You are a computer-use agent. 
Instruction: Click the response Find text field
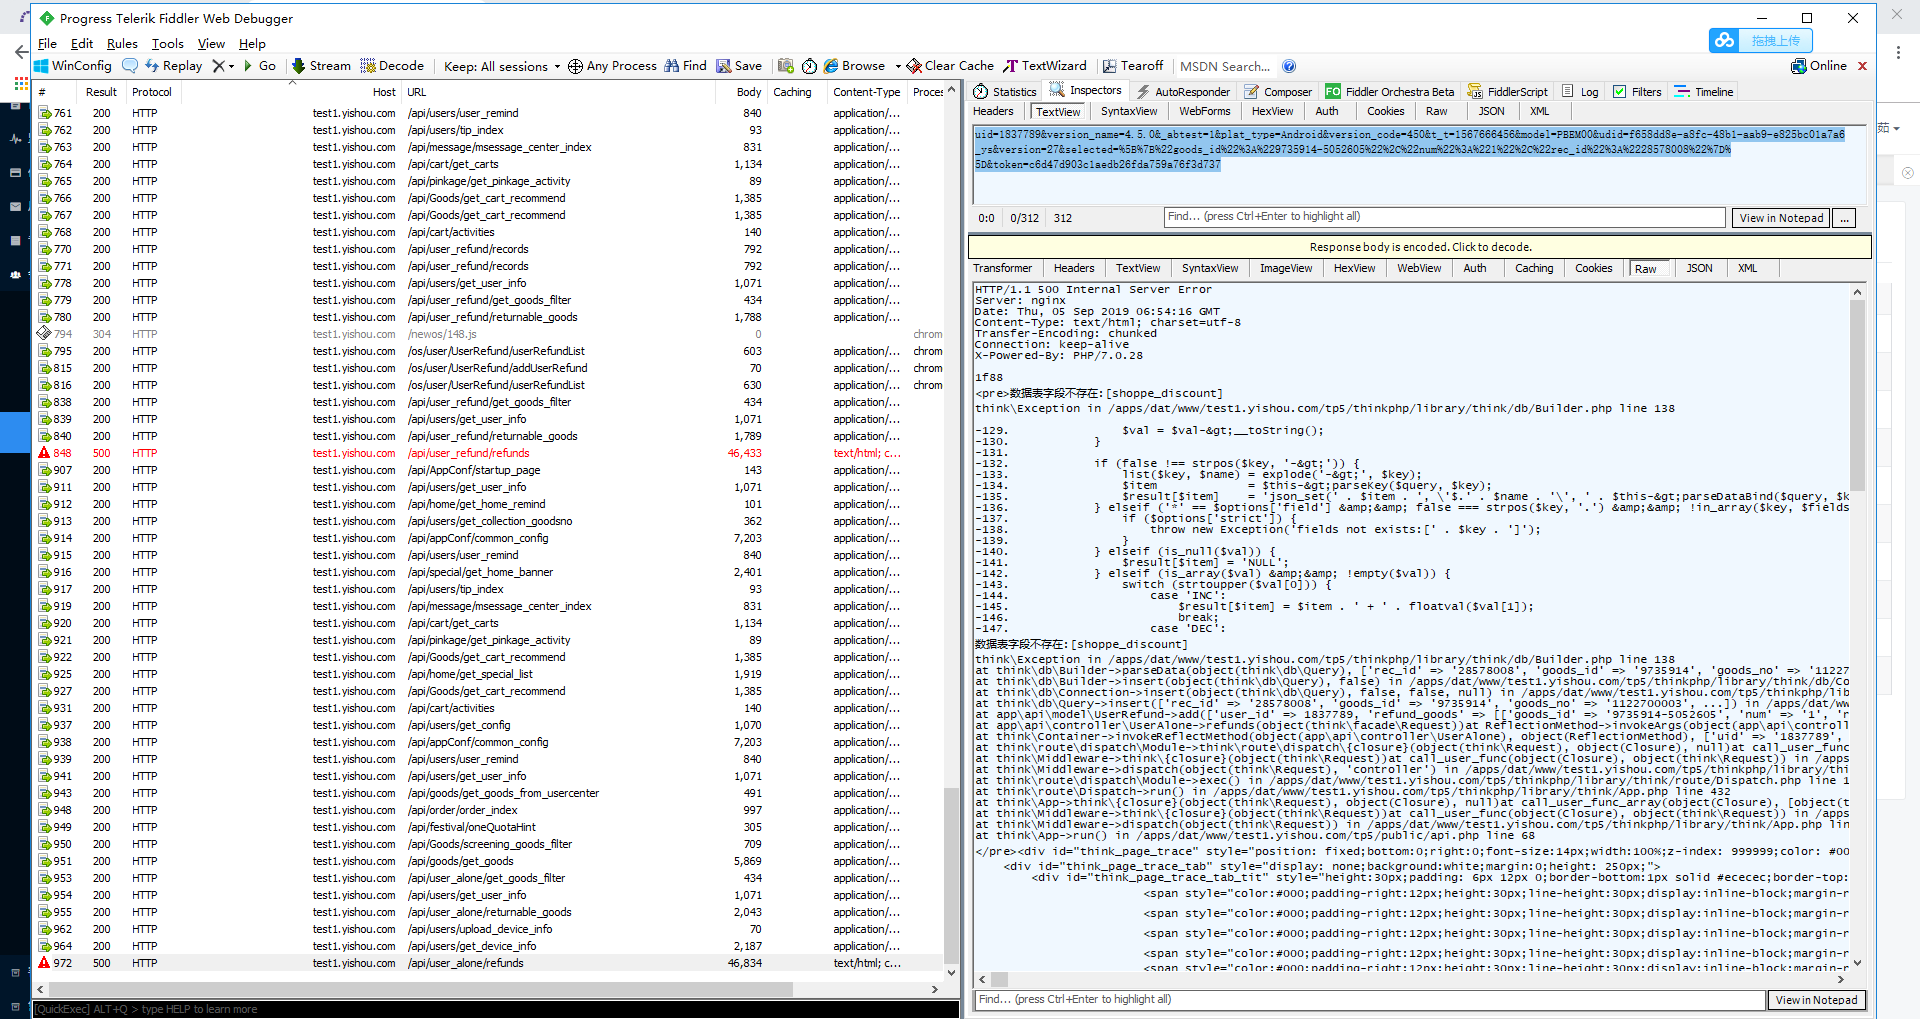[x=1370, y=1000]
